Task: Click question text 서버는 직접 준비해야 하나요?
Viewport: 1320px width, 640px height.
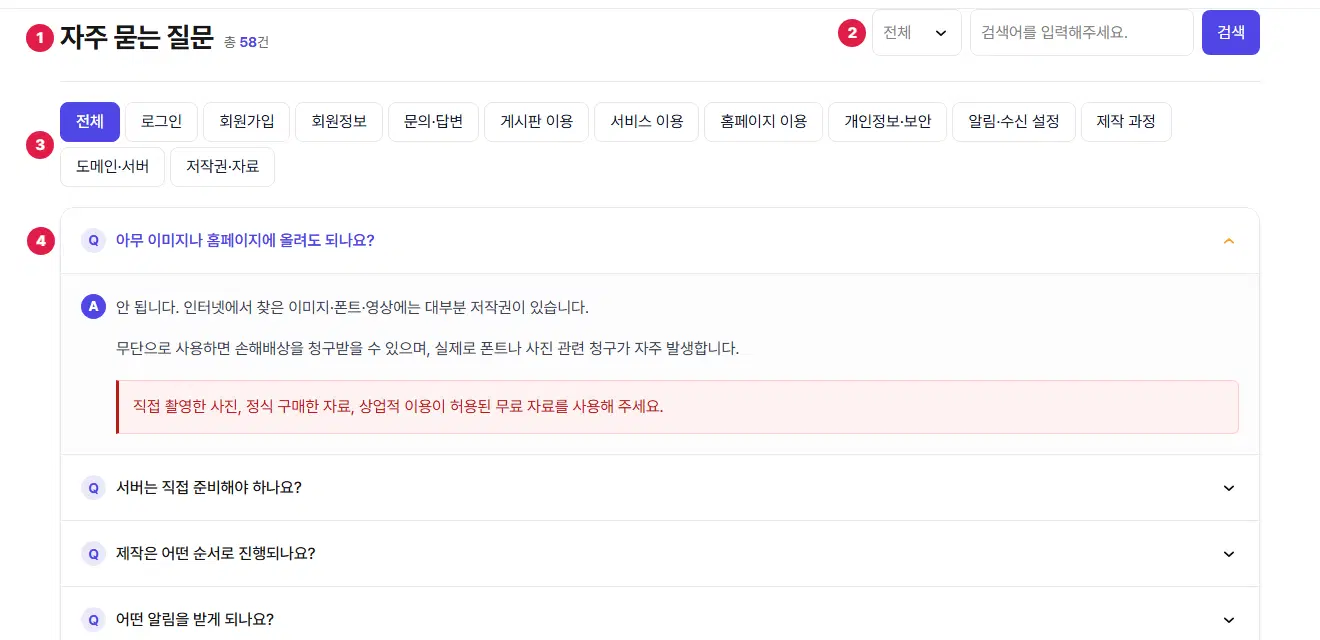Action: coord(209,488)
